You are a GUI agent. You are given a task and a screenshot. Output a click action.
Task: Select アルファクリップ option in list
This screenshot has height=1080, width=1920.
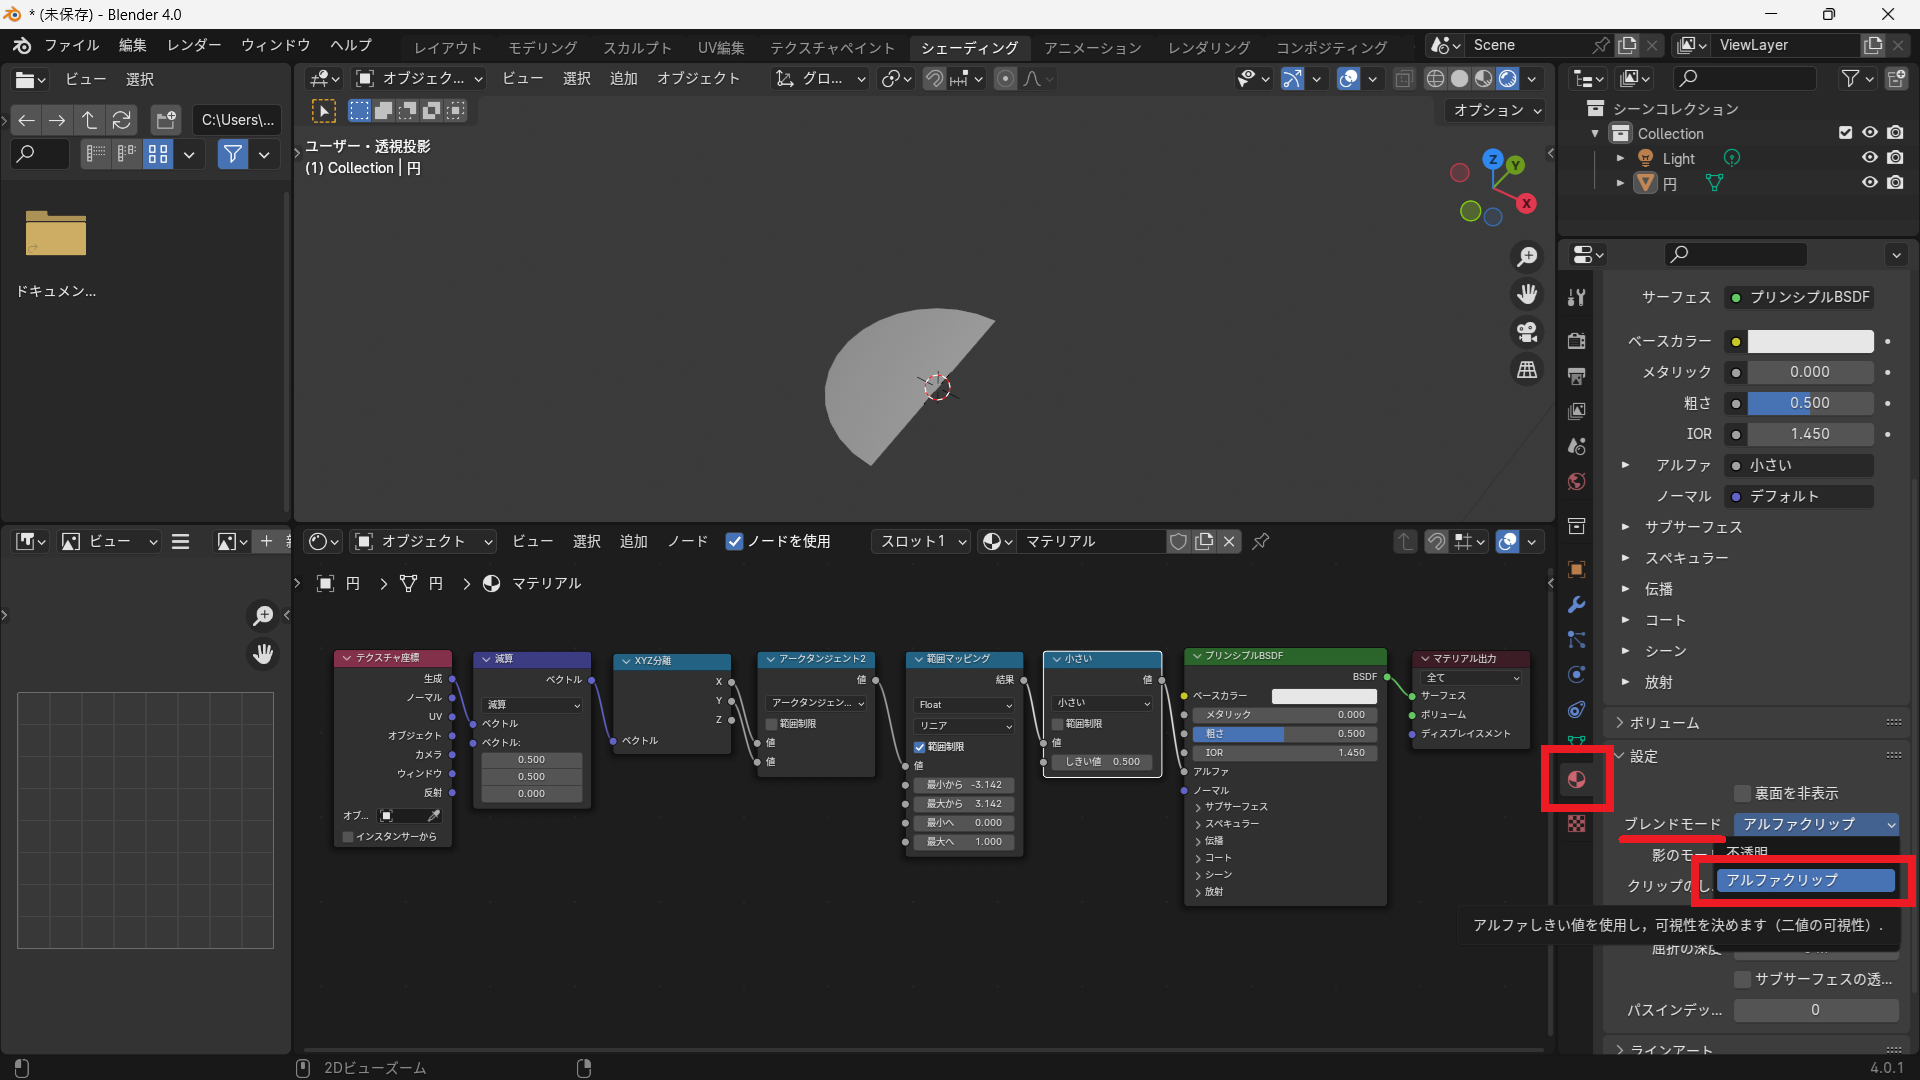coord(1805,880)
